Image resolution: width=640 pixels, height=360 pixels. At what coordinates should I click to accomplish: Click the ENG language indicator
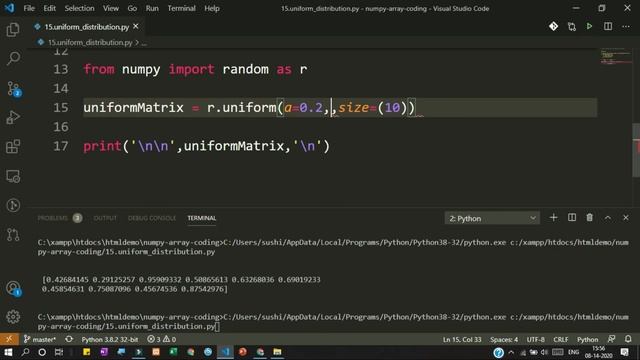pyautogui.click(x=573, y=352)
